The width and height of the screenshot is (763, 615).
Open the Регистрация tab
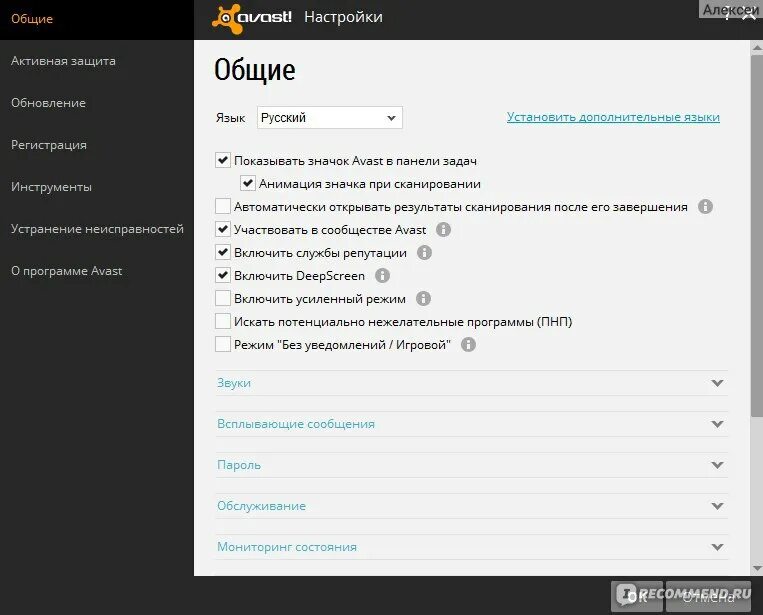pyautogui.click(x=97, y=145)
